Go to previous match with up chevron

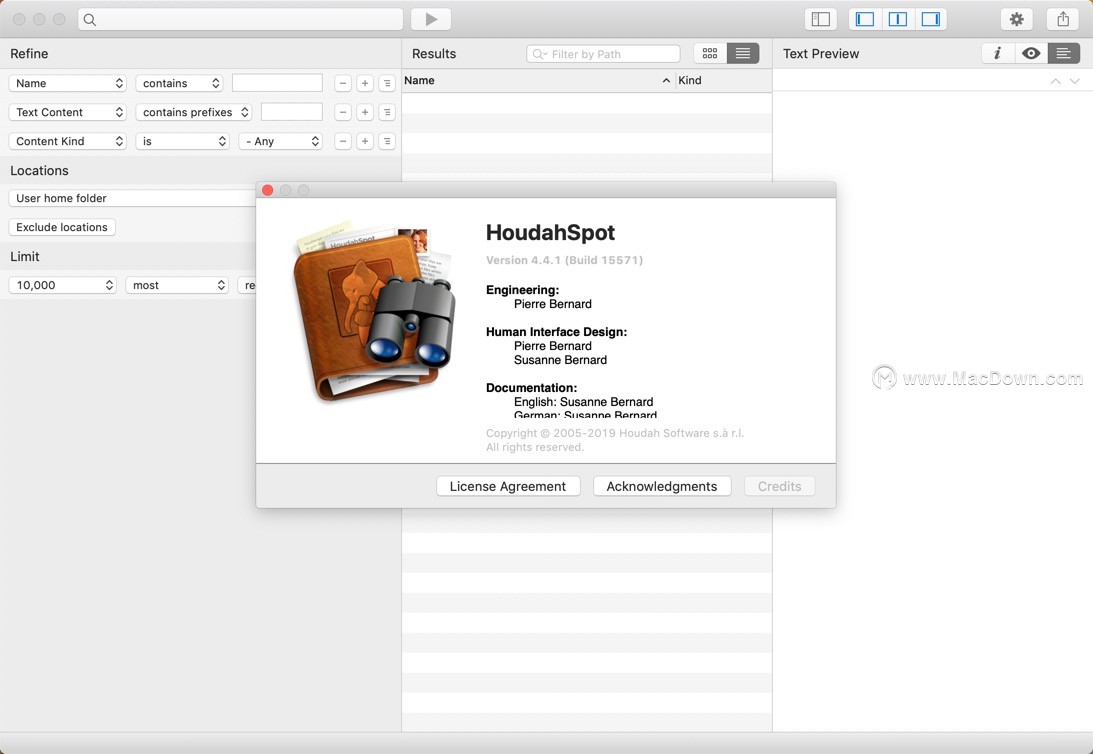click(1055, 82)
